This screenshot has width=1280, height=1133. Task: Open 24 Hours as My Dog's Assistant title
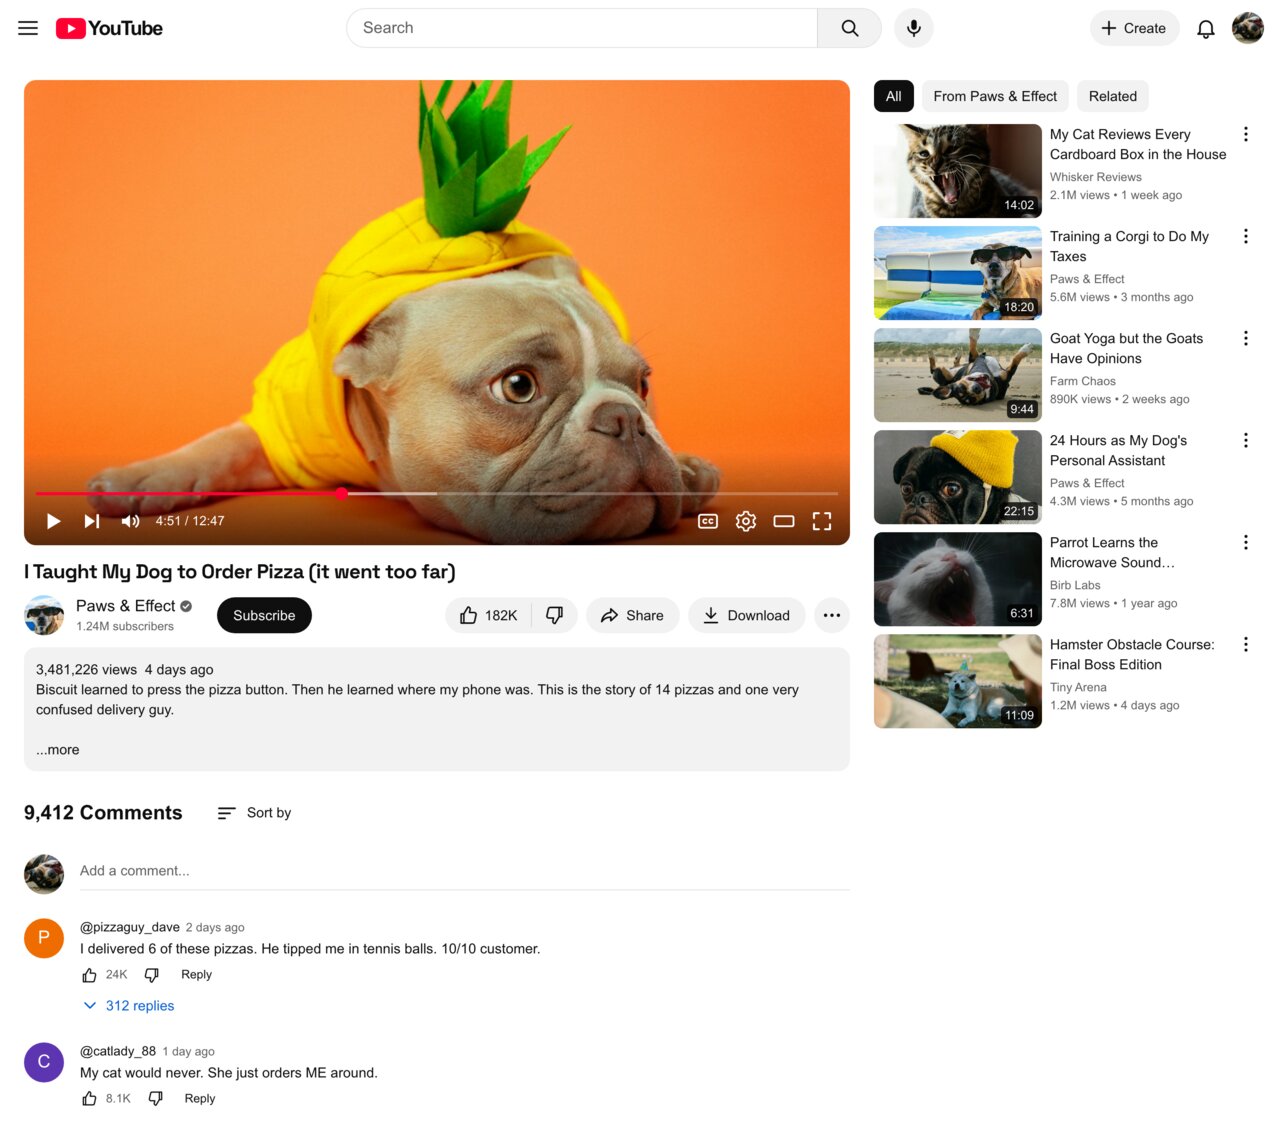coord(1118,450)
